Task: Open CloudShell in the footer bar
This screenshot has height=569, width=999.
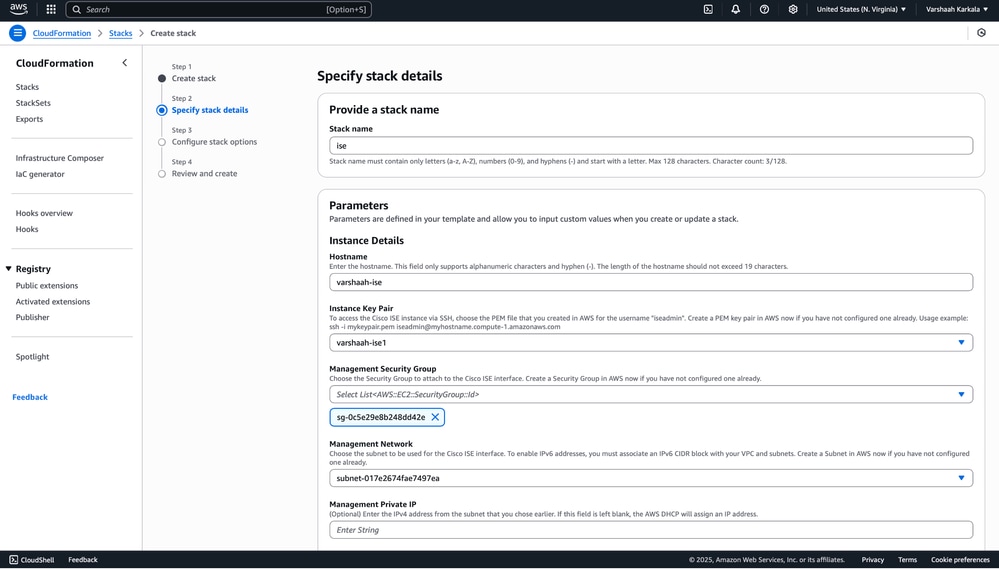Action: click(32, 560)
